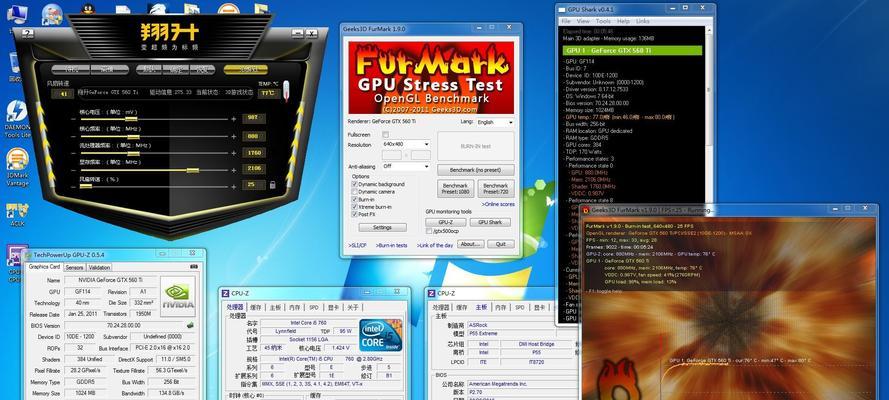889x400 pixels.
Task: Open the File menu in GPU Shark
Action: [x=566, y=21]
